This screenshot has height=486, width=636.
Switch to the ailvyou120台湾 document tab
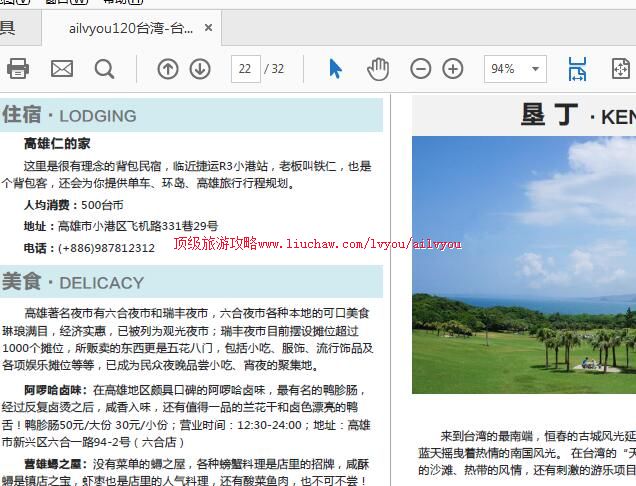130,28
